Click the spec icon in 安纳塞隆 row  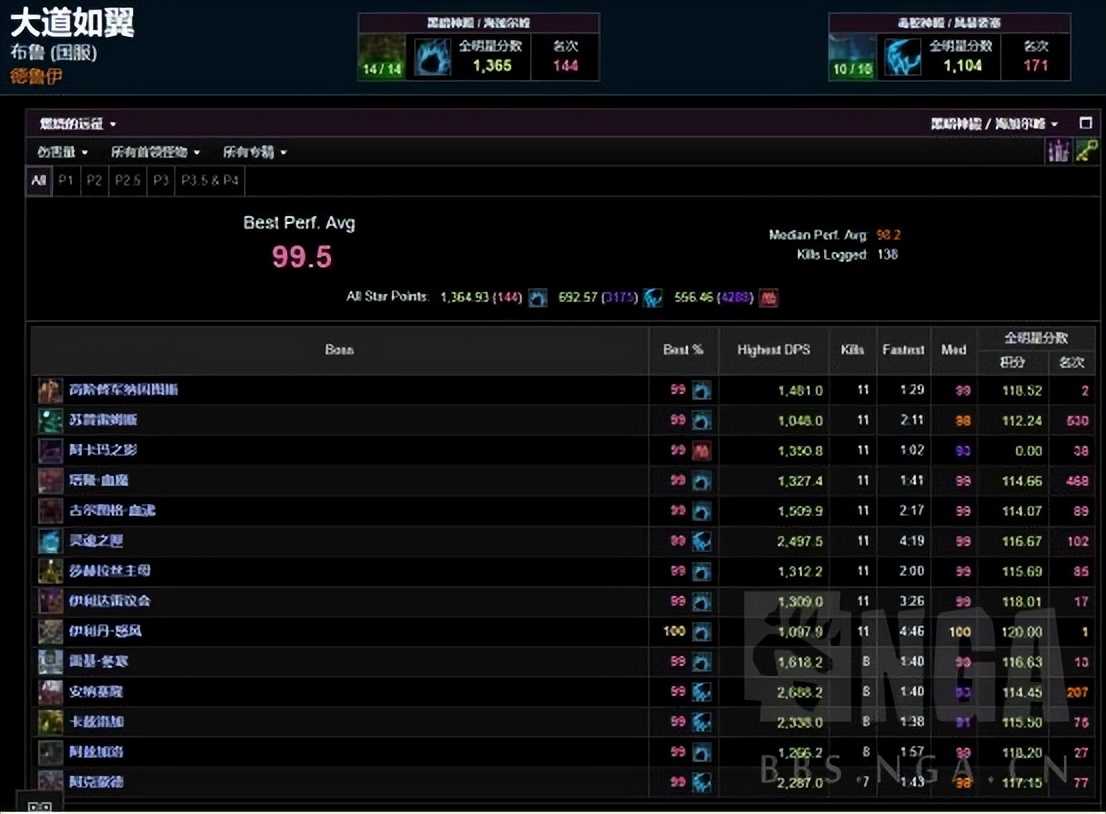(x=701, y=693)
